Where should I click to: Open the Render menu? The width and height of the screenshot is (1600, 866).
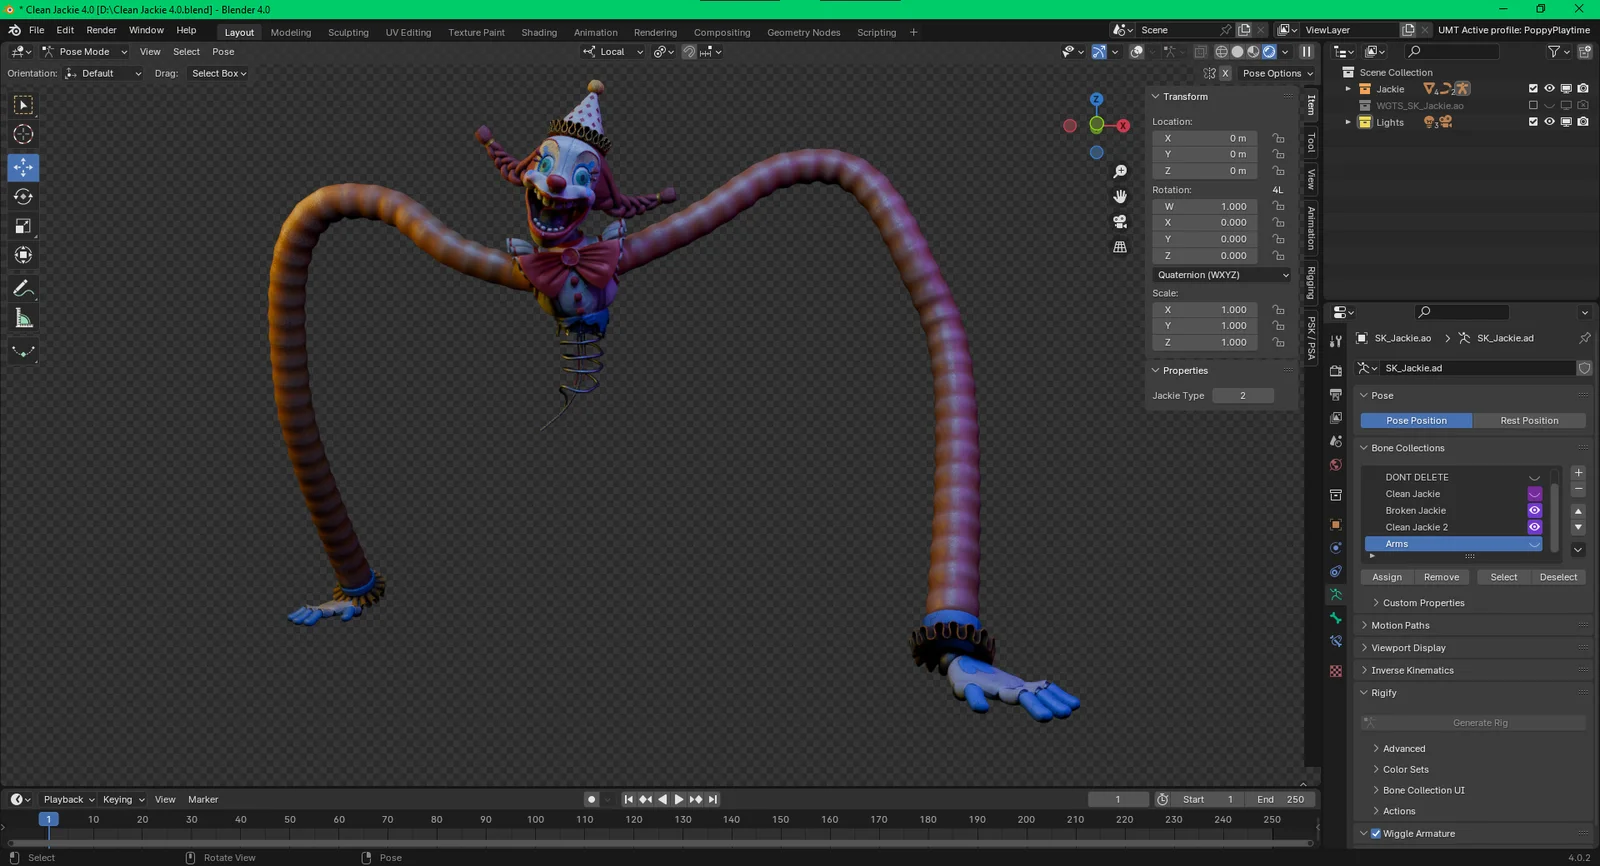pyautogui.click(x=101, y=30)
